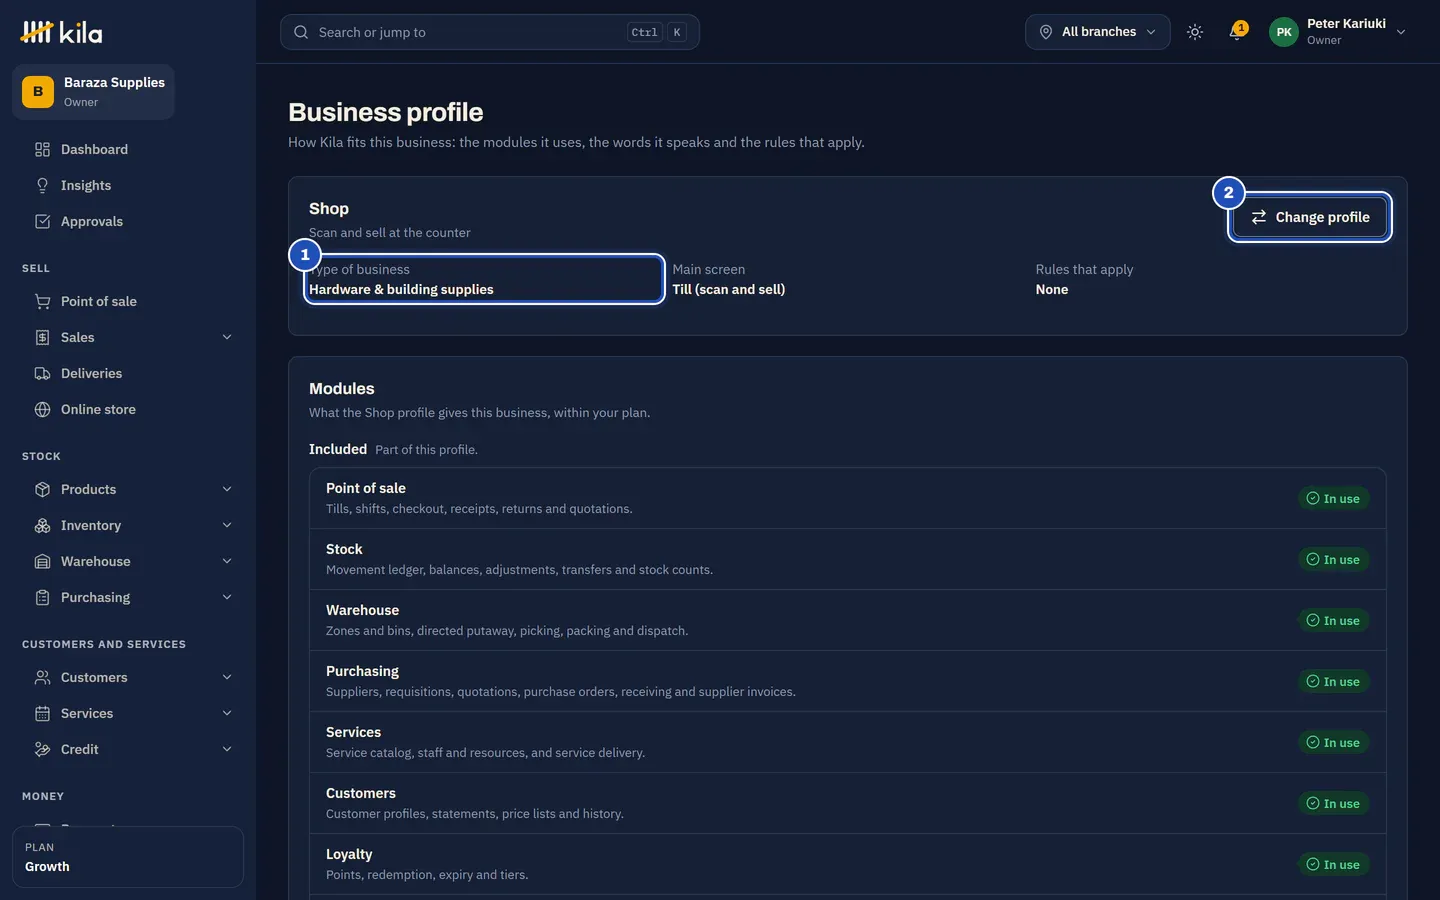
Task: Click the Credit handshake icon
Action: click(x=42, y=750)
